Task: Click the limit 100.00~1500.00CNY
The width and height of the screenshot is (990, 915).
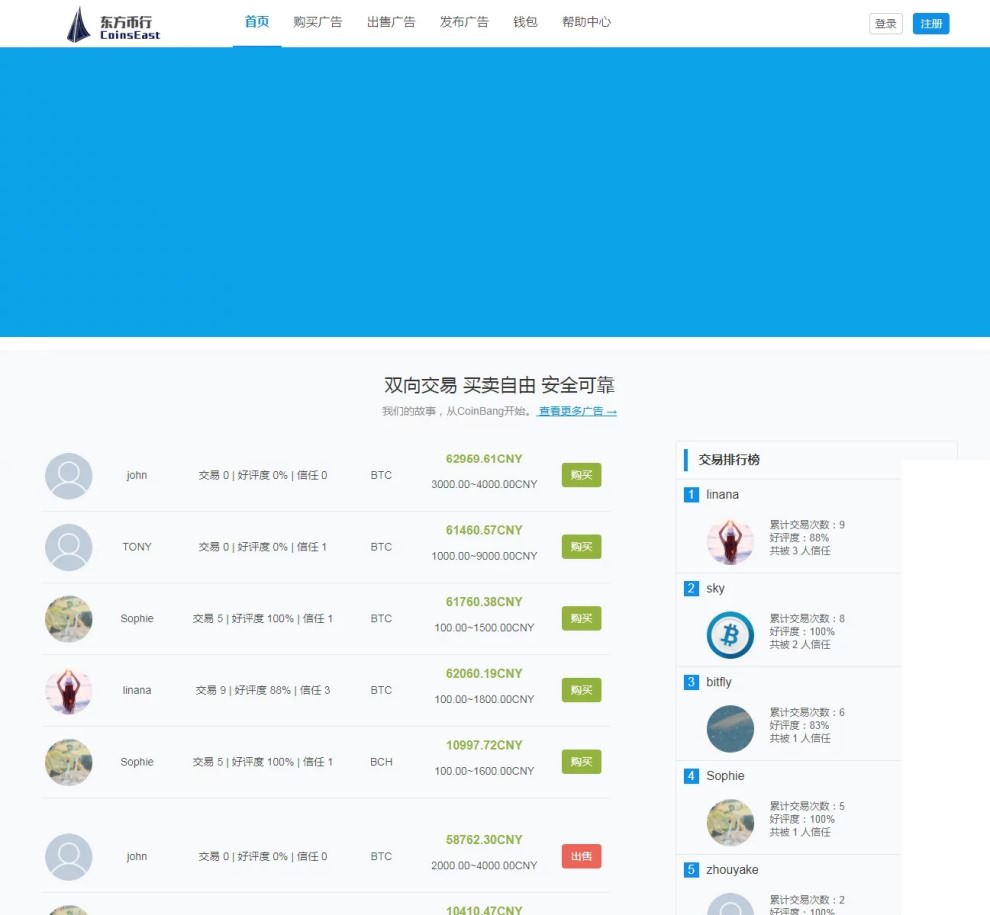Action: pos(484,628)
